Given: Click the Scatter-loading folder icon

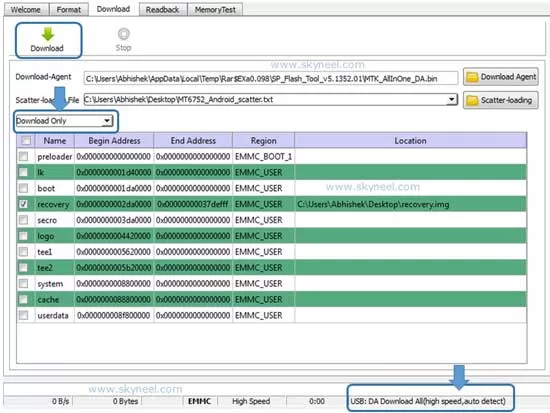Looking at the screenshot, I should tap(472, 100).
